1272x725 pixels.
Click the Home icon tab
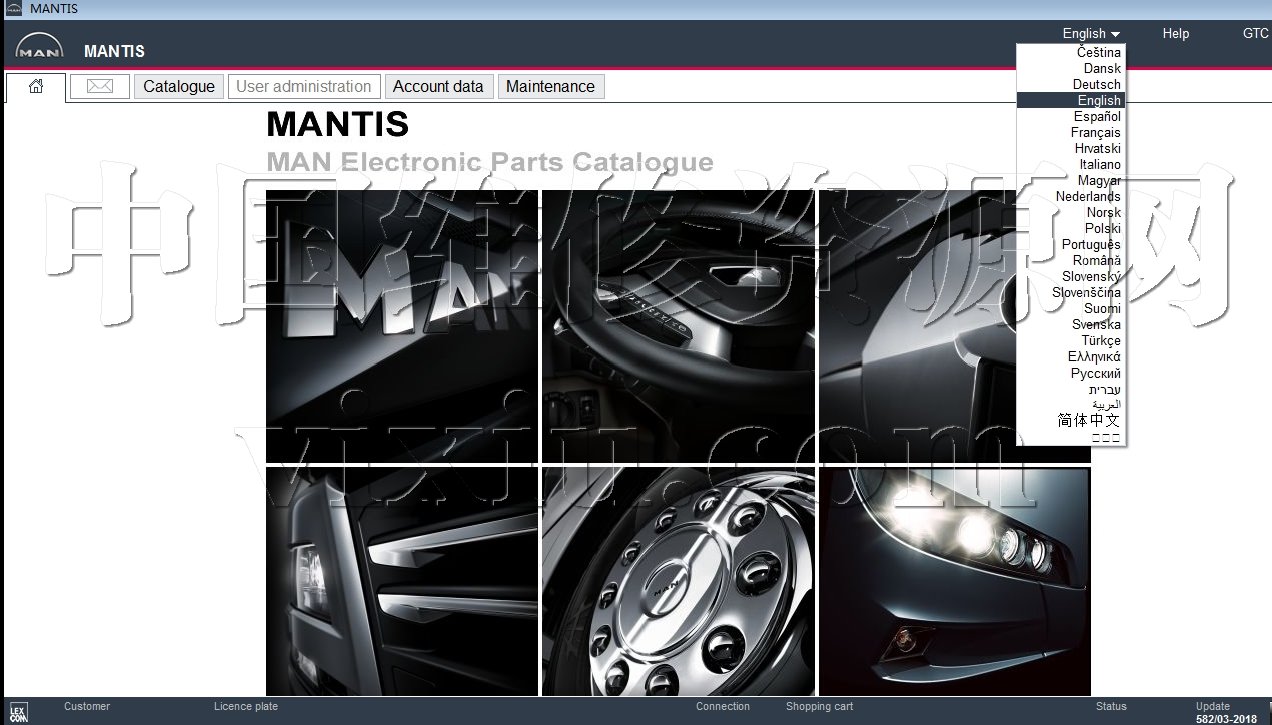[x=36, y=87]
